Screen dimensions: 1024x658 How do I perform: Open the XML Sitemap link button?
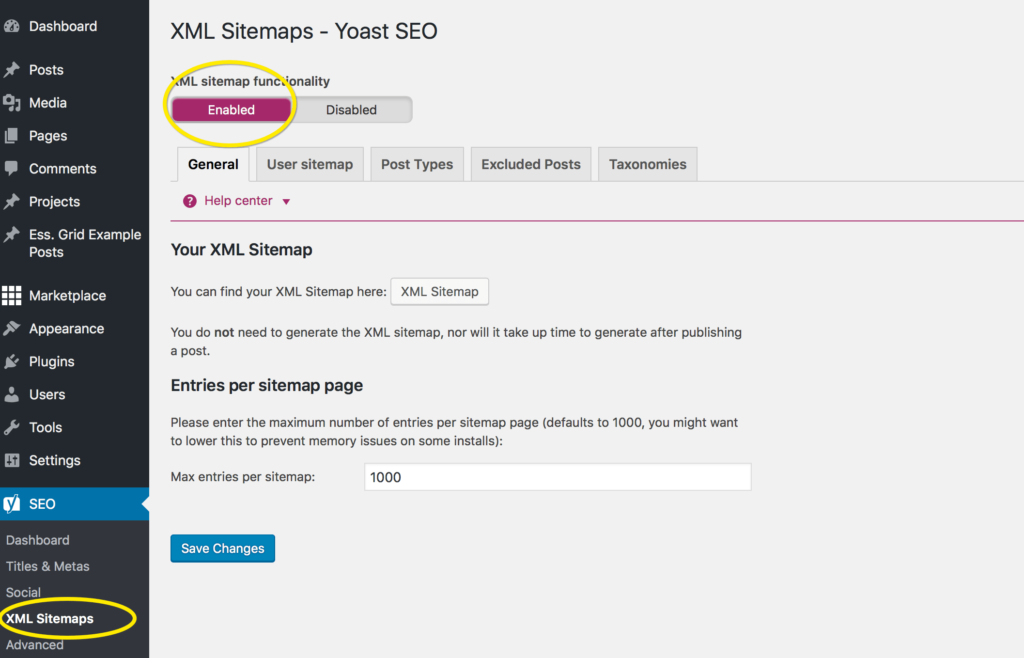pos(440,292)
